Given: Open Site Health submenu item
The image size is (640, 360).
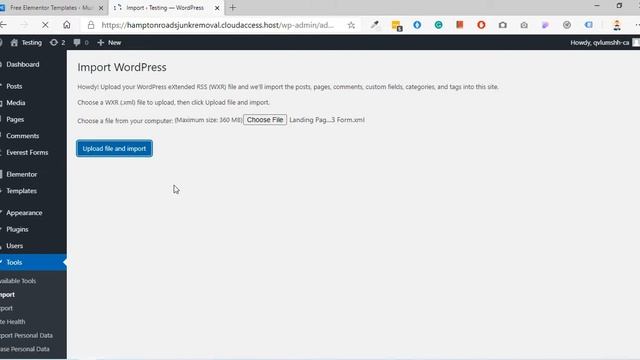Looking at the screenshot, I should tap(13, 322).
